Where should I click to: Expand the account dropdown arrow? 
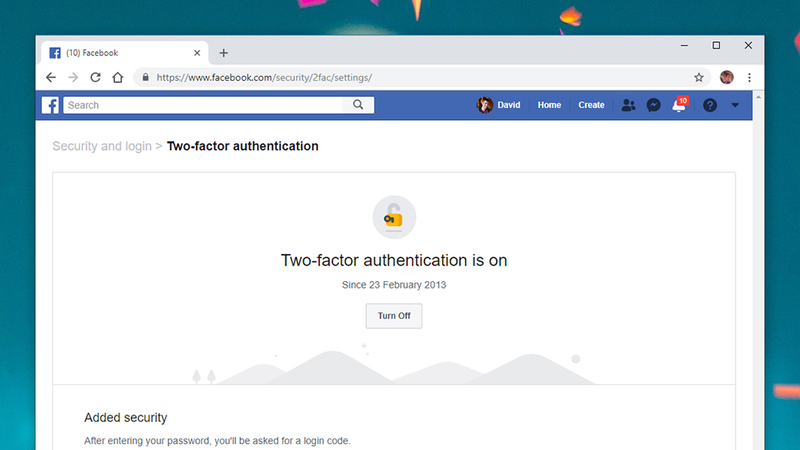click(x=735, y=105)
